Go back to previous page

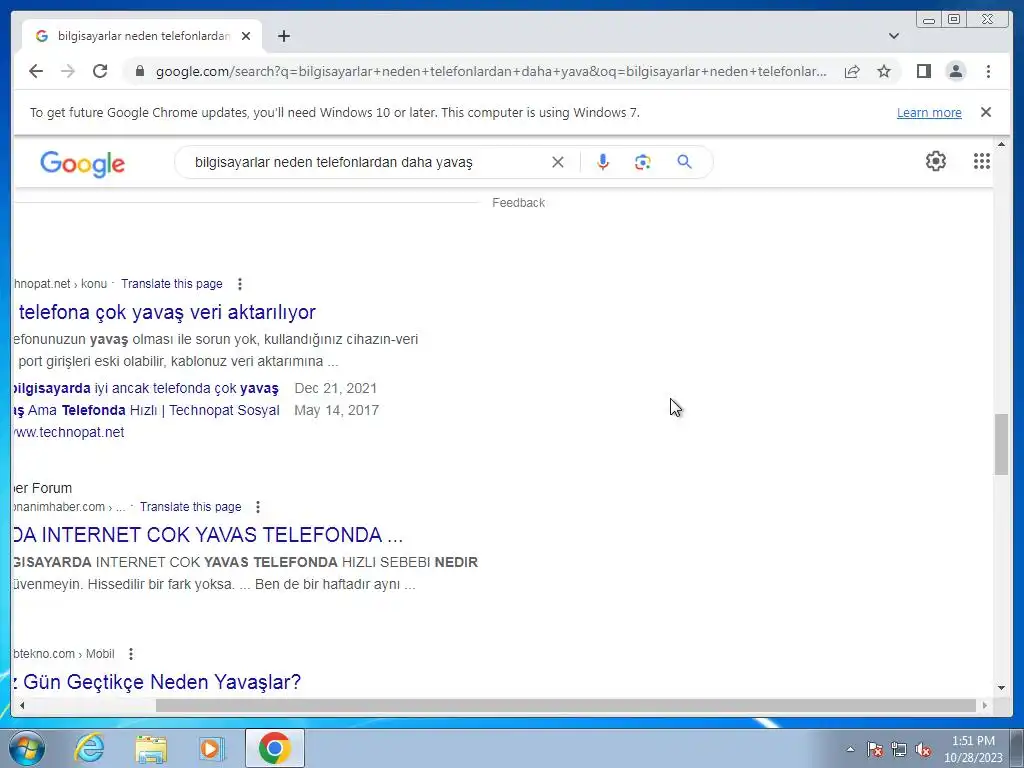[36, 71]
